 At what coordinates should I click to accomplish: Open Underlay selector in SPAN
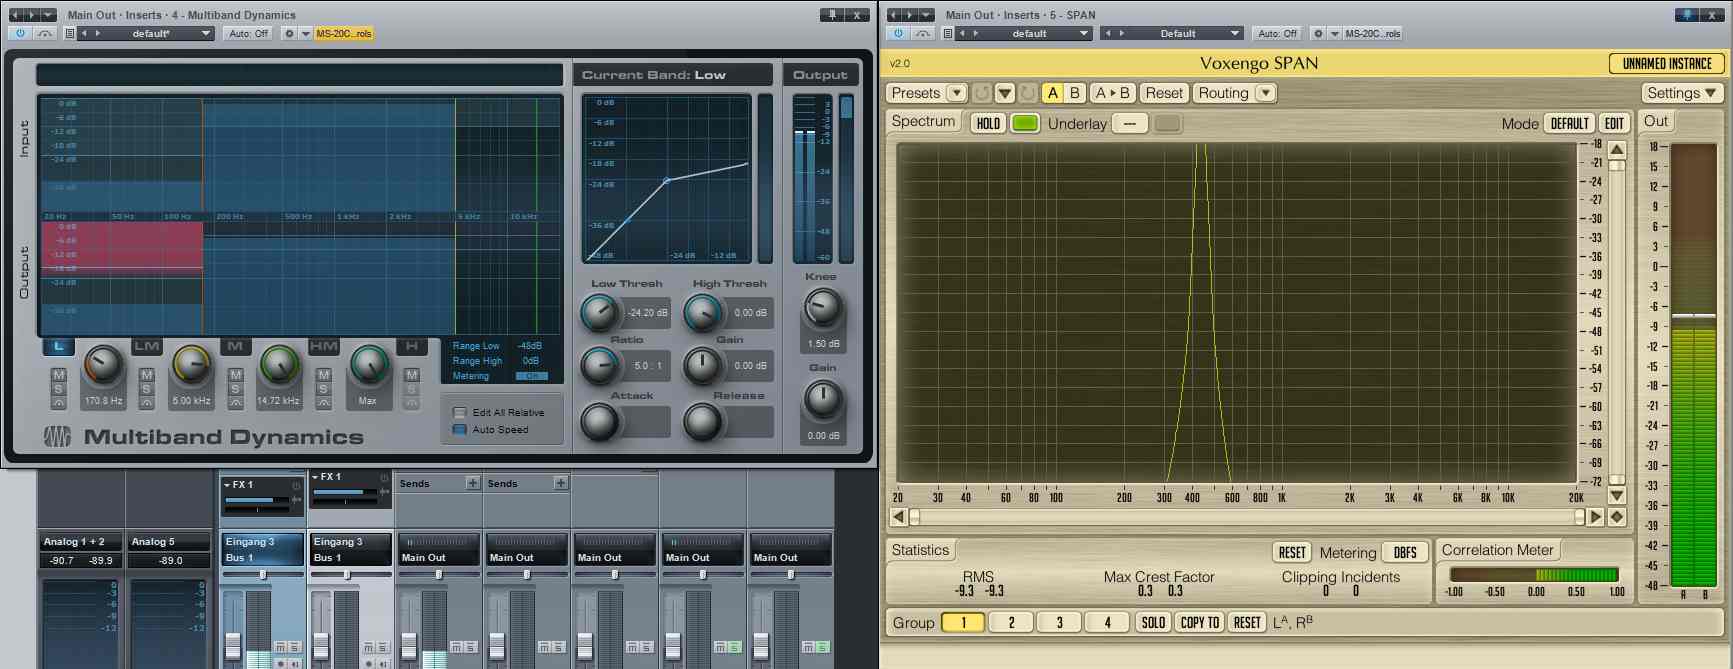(1129, 123)
